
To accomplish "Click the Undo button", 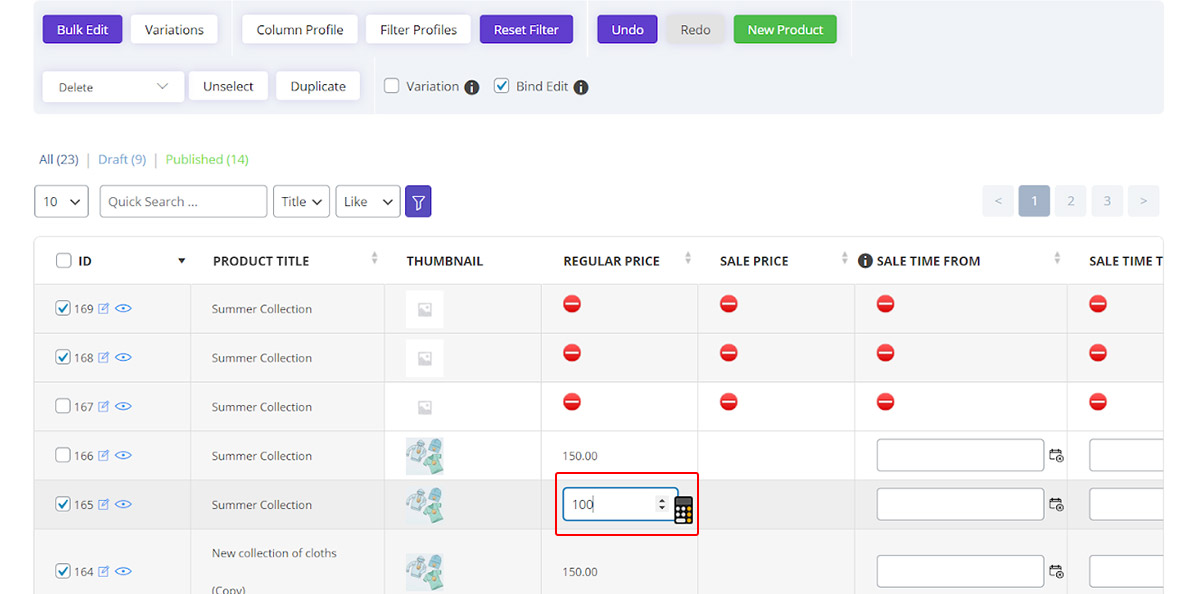I will (x=628, y=29).
